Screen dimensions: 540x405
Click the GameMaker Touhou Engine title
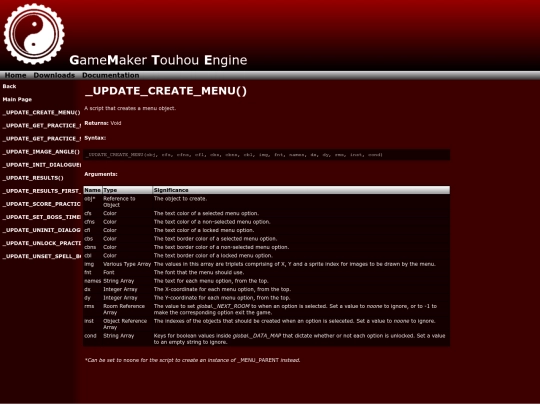(x=158, y=60)
